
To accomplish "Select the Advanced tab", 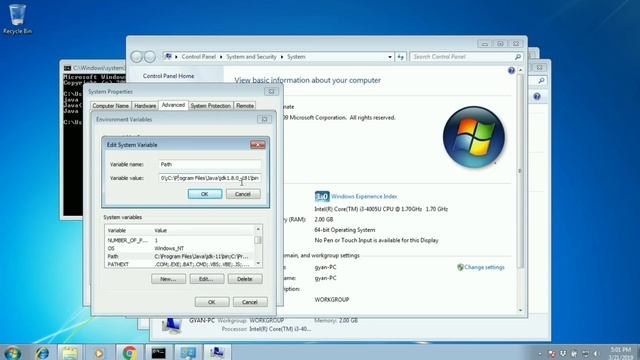I will (173, 105).
